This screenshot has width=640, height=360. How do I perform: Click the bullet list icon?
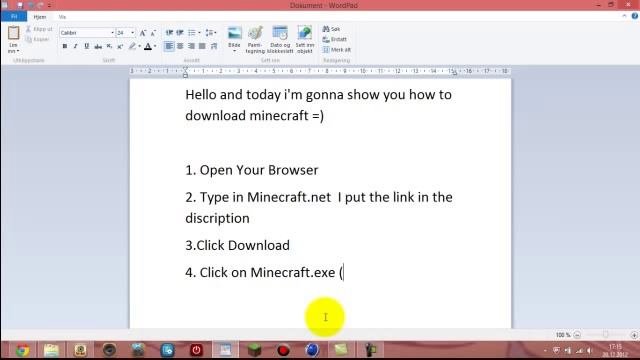(191, 33)
